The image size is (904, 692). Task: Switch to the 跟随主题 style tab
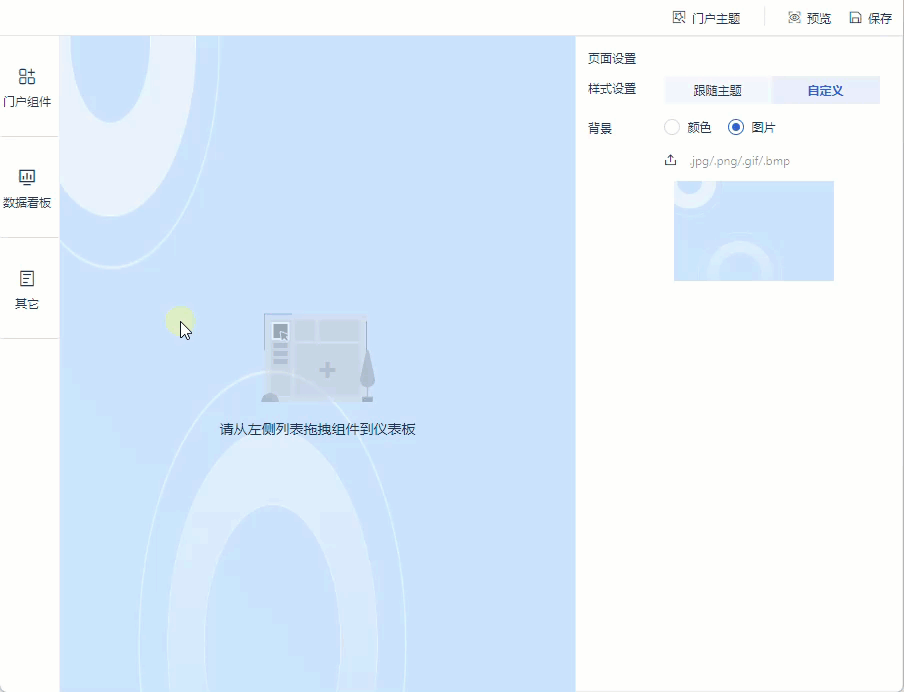click(718, 90)
